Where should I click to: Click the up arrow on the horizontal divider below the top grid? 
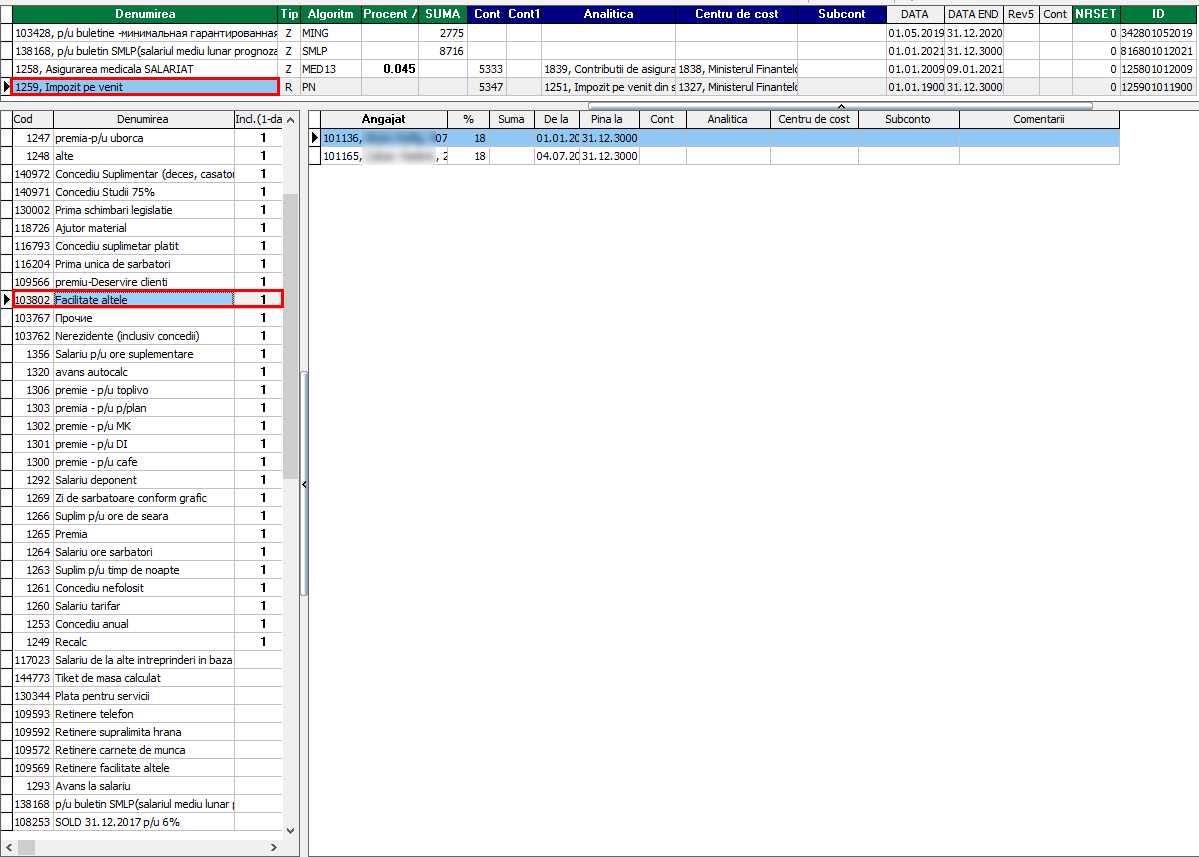point(841,106)
